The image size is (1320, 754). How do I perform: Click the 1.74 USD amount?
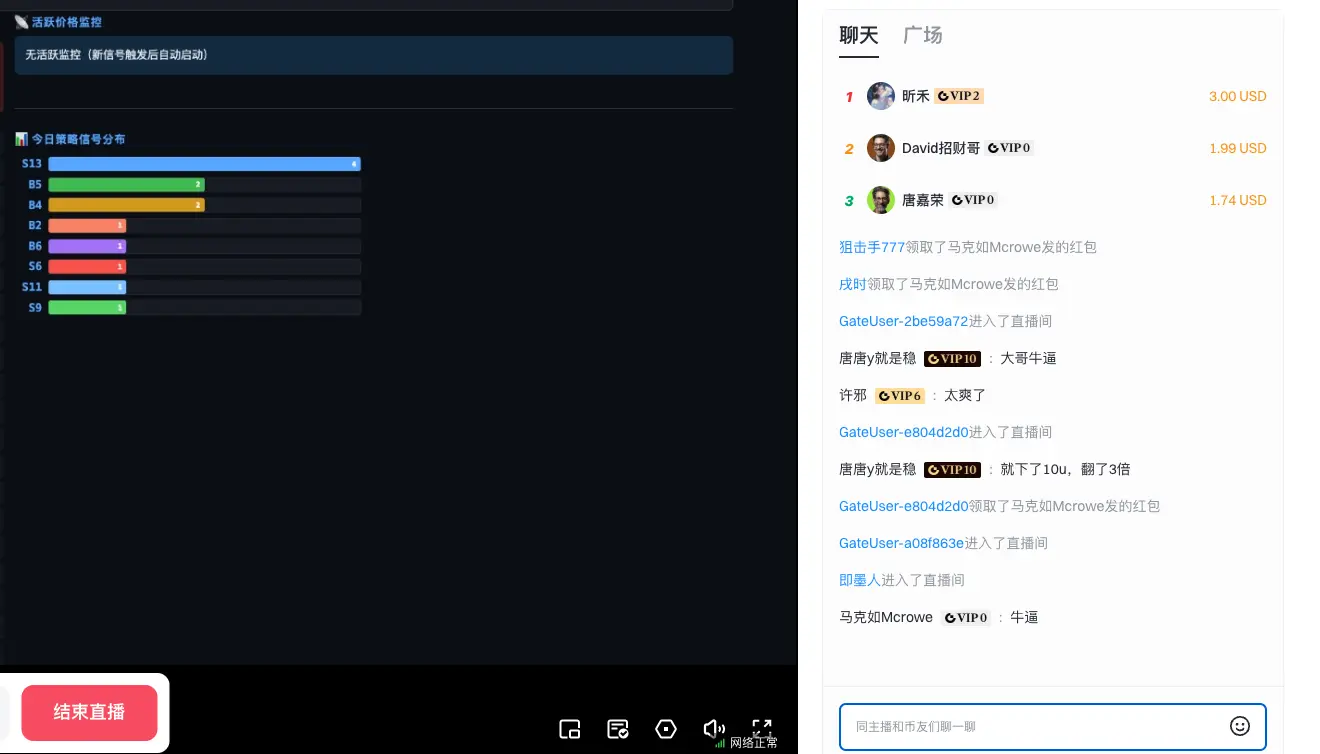click(x=1238, y=200)
